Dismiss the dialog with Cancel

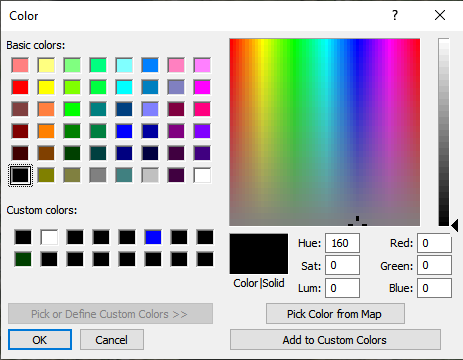tap(112, 340)
